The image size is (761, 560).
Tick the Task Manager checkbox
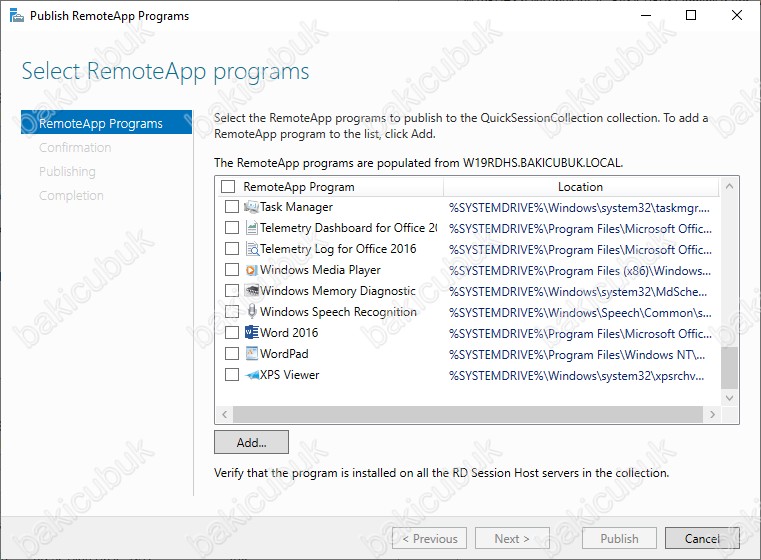pos(232,207)
